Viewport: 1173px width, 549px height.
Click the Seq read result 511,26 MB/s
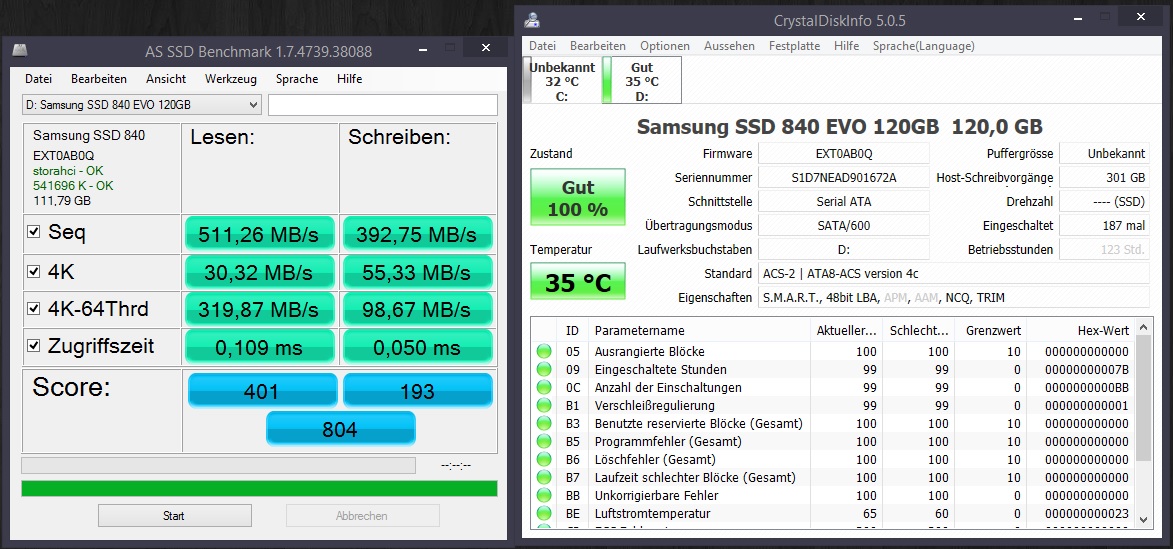click(x=259, y=234)
